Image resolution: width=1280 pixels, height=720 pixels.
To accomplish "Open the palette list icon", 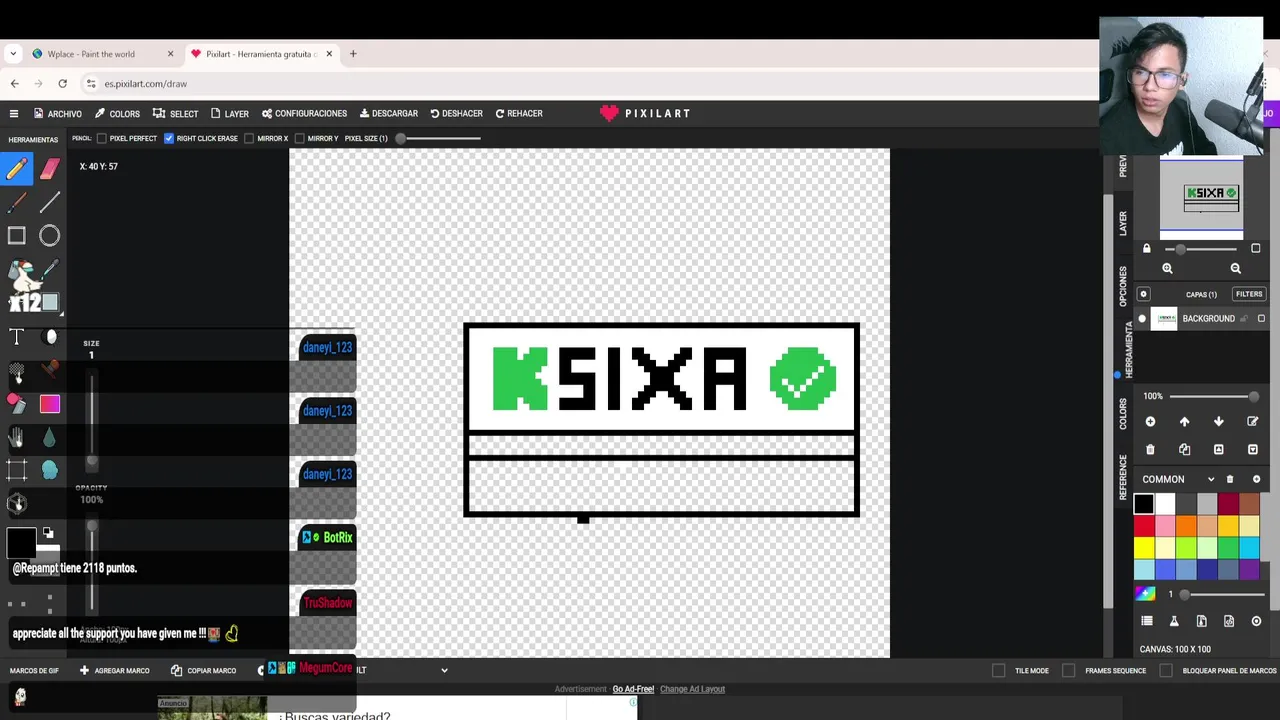I will click(x=1147, y=621).
